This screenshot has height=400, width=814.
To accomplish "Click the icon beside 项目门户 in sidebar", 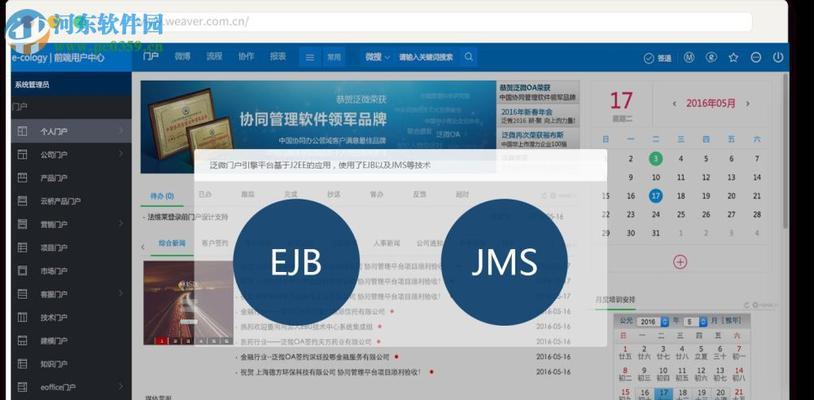I will pos(22,247).
